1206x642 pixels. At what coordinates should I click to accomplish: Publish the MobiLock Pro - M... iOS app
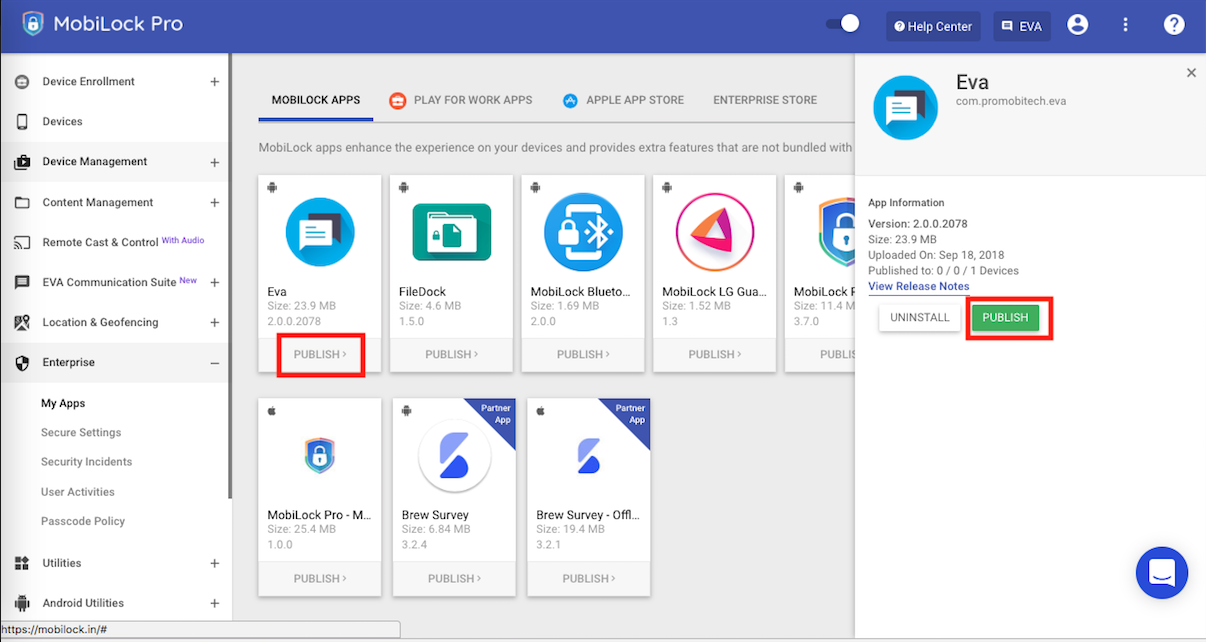click(x=320, y=578)
